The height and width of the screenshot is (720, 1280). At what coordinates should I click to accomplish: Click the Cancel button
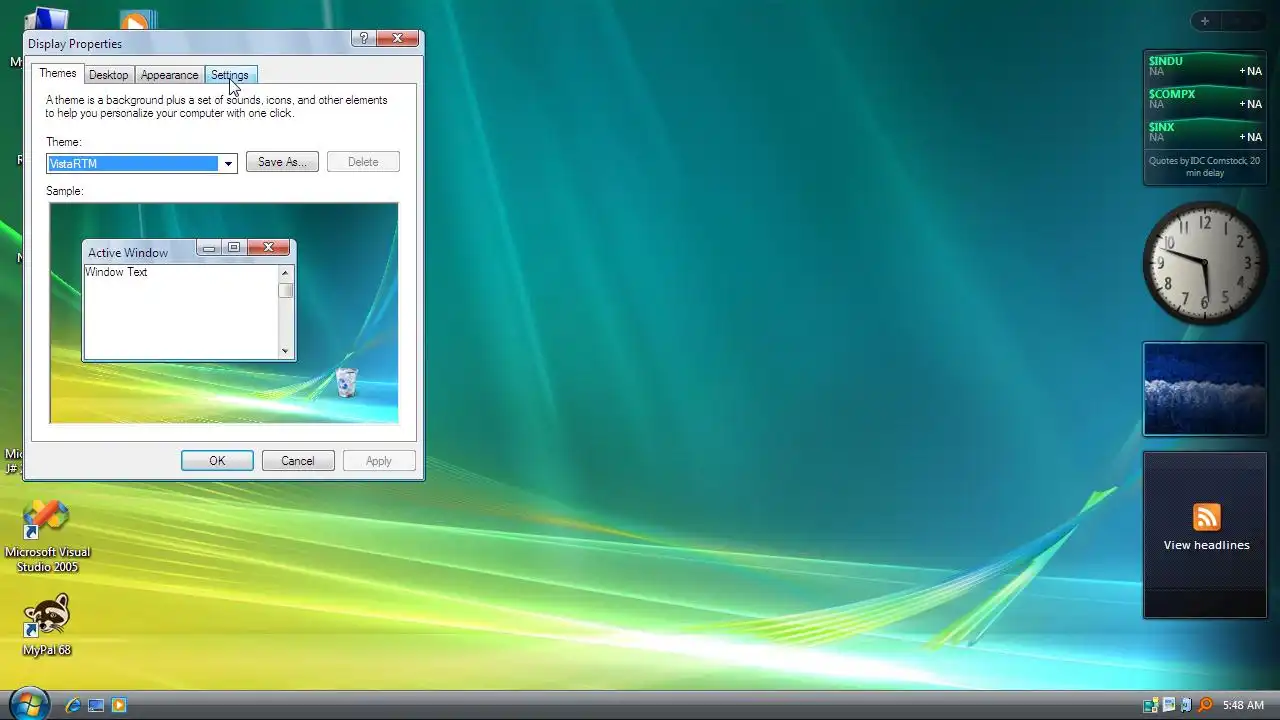pyautogui.click(x=298, y=461)
